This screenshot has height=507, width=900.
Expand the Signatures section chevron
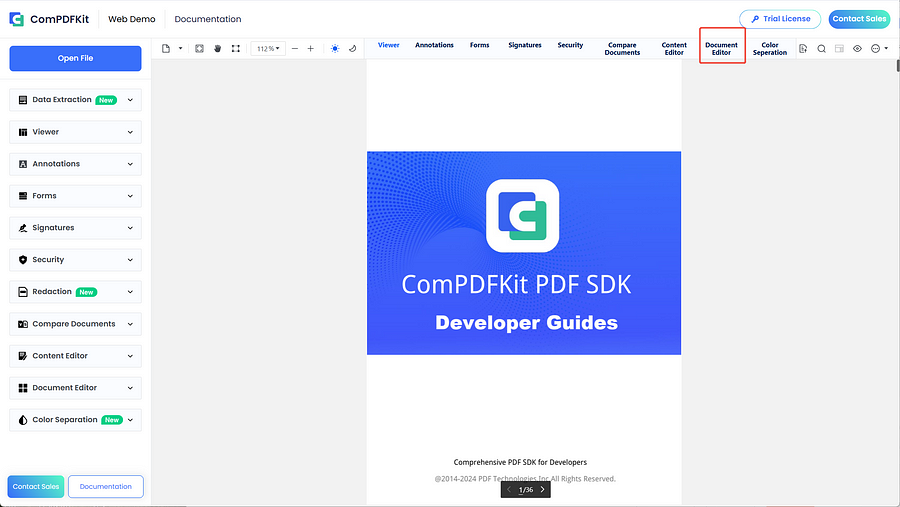pyautogui.click(x=130, y=228)
